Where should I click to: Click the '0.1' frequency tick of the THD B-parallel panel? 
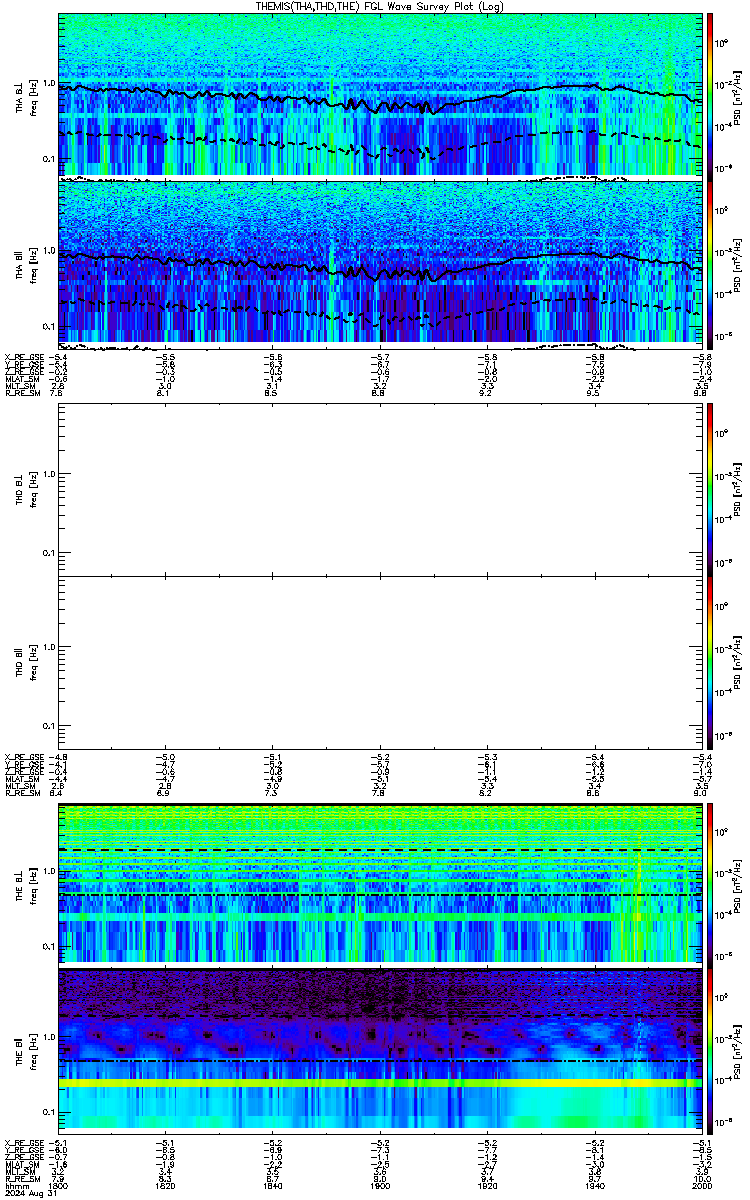click(47, 725)
